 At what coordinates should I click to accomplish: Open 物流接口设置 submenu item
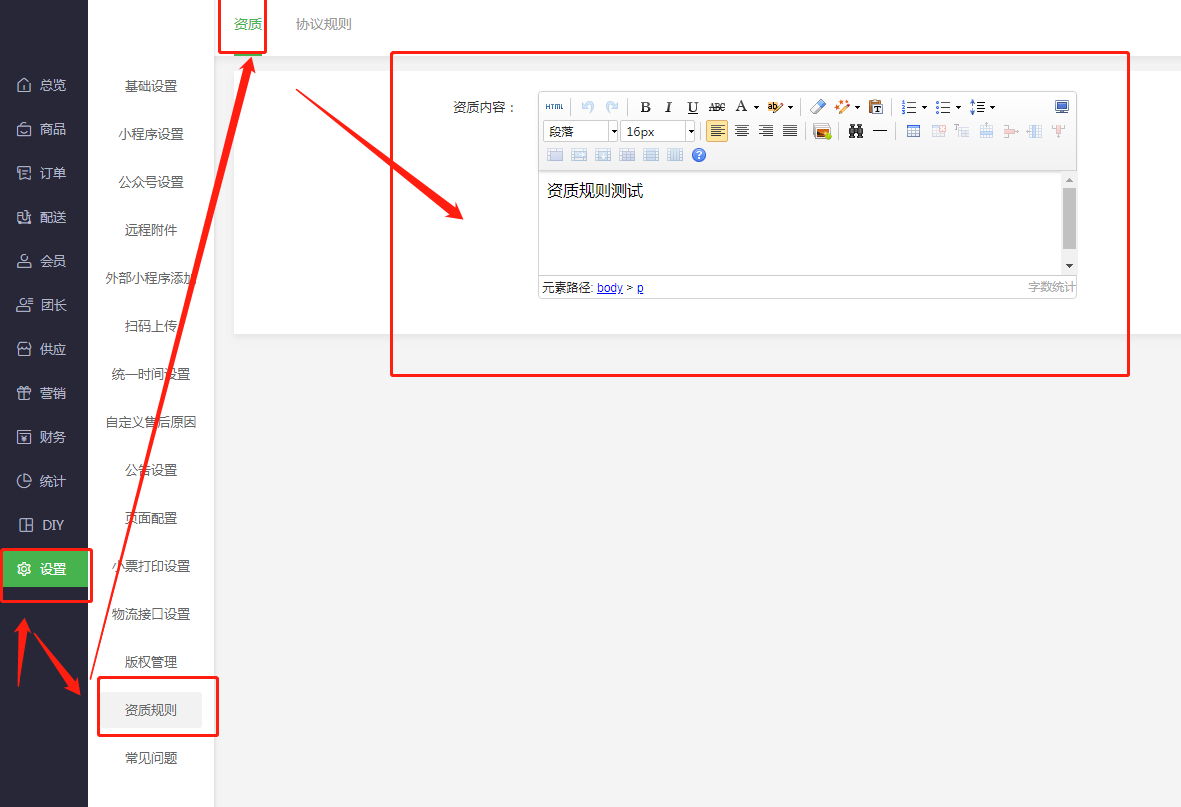pyautogui.click(x=151, y=614)
